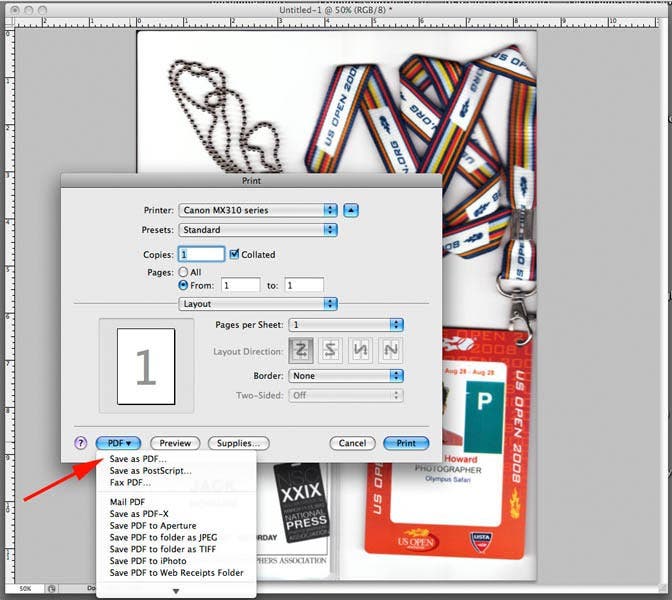Select the first Z-shaped layout direction icon
The height and width of the screenshot is (600, 672).
[300, 350]
